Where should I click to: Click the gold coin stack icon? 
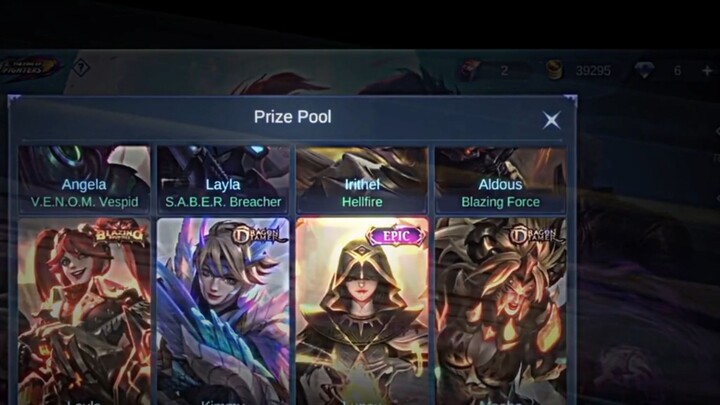click(x=555, y=70)
